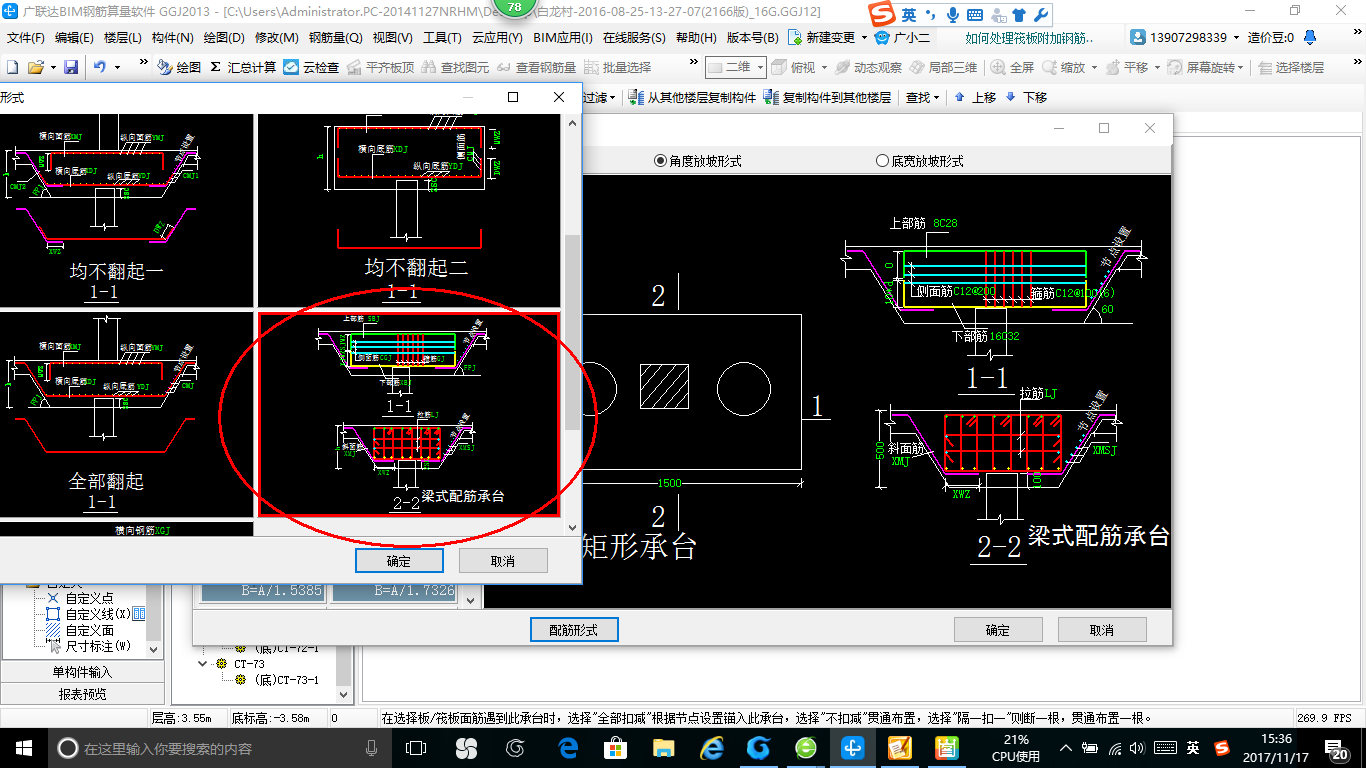The image size is (1366, 768).
Task: Click 局部三维 local 3D tool
Action: pyautogui.click(x=943, y=67)
